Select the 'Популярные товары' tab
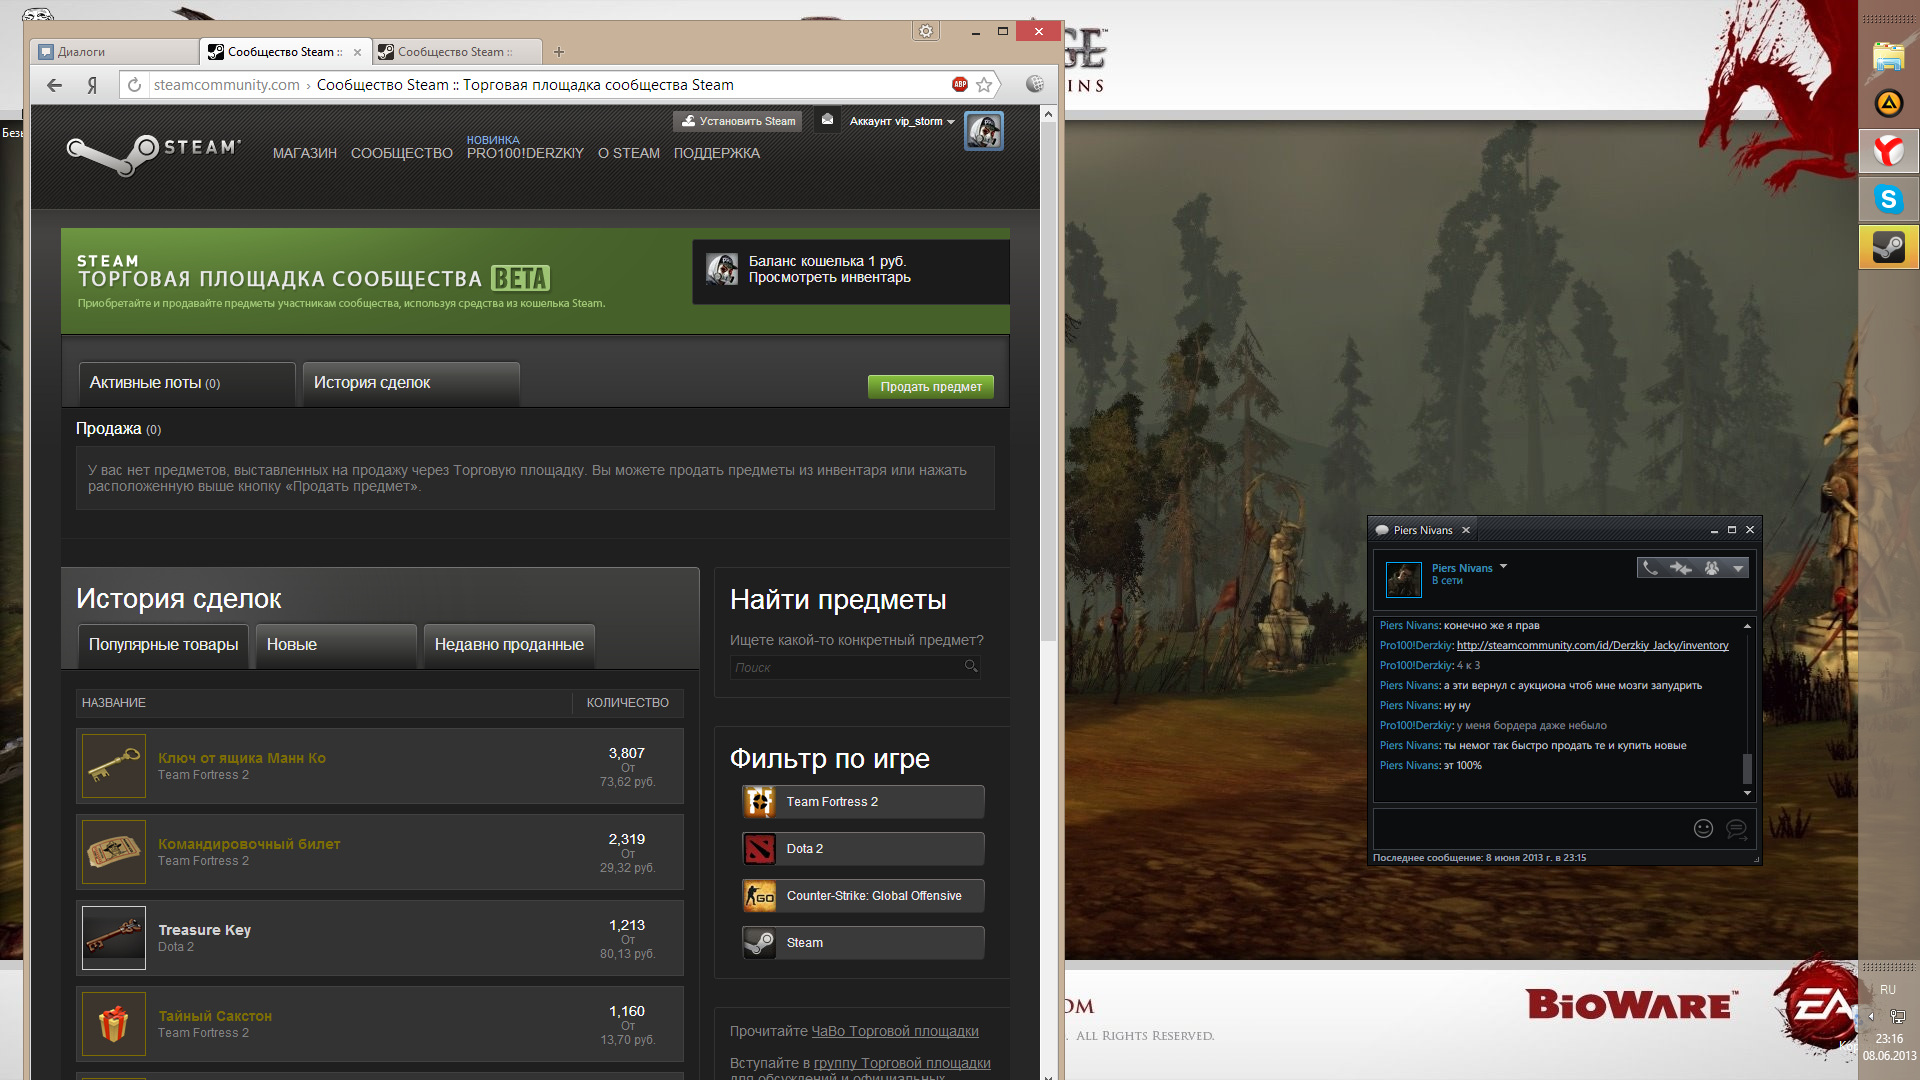 [163, 646]
